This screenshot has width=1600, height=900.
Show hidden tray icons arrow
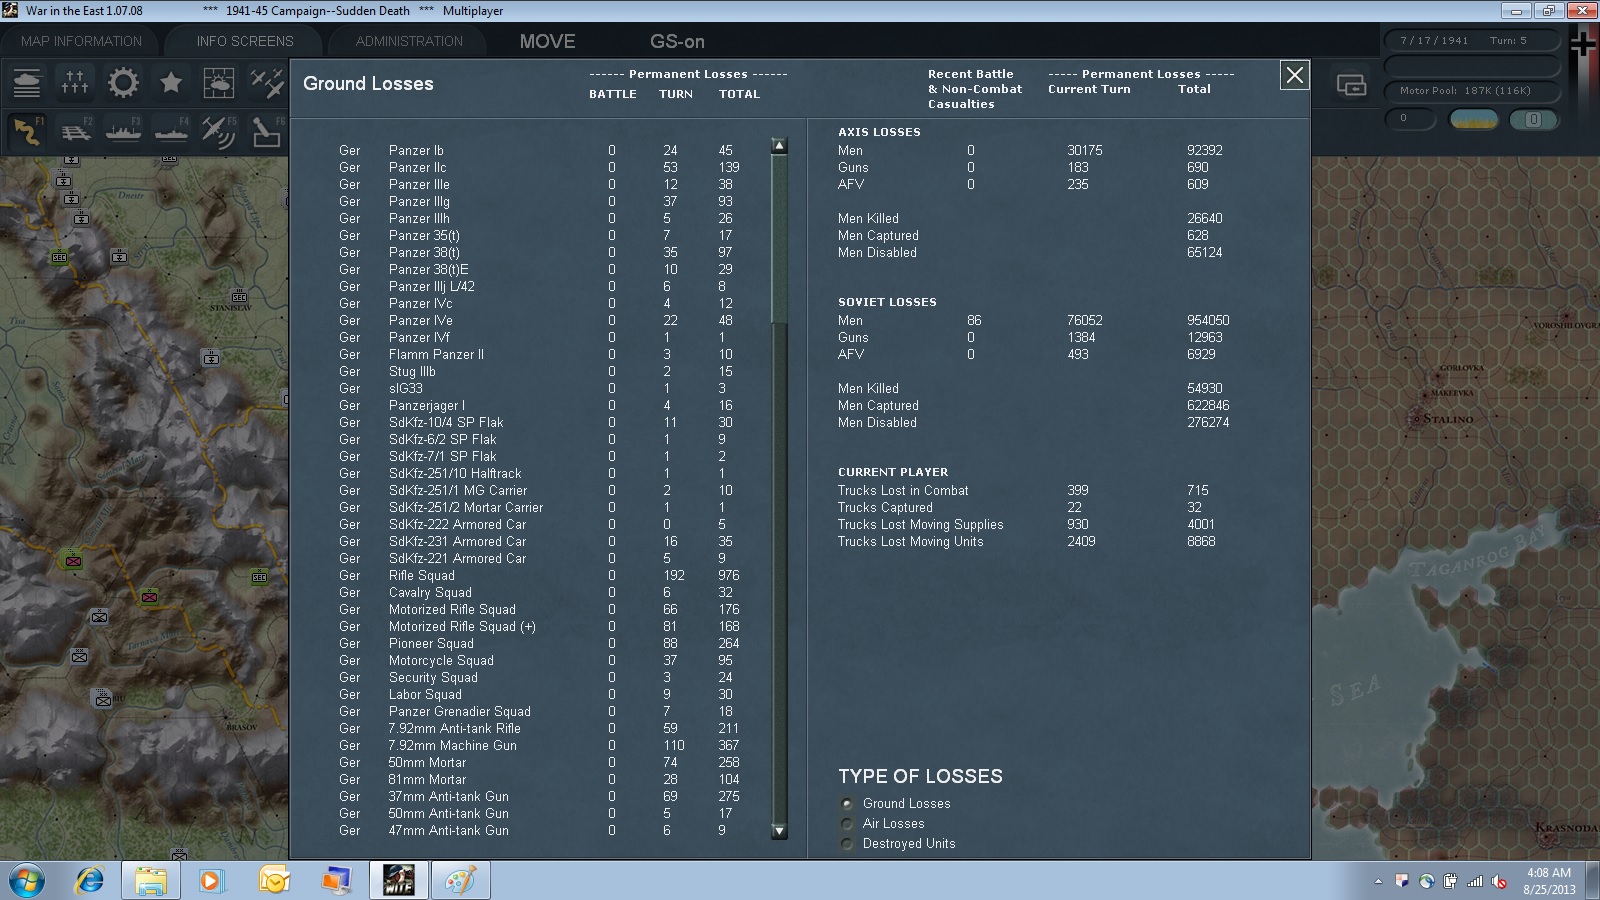[1378, 881]
